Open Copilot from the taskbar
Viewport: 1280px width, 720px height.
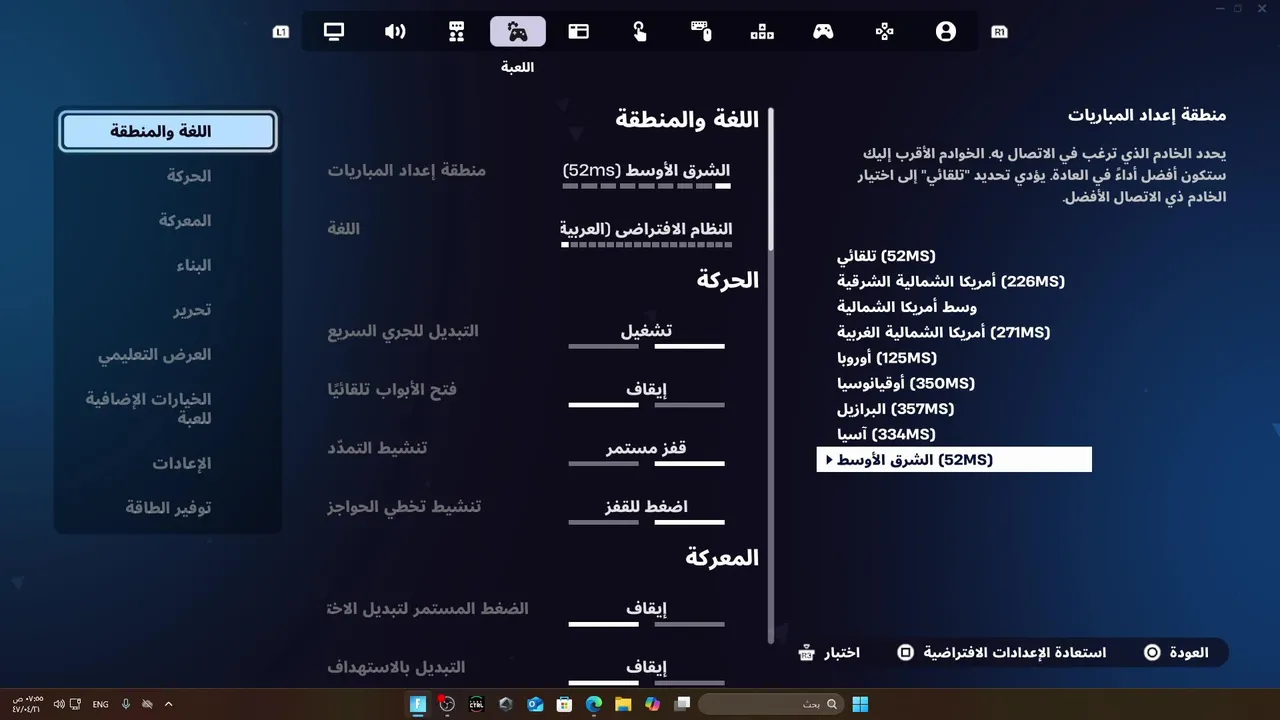coord(653,704)
